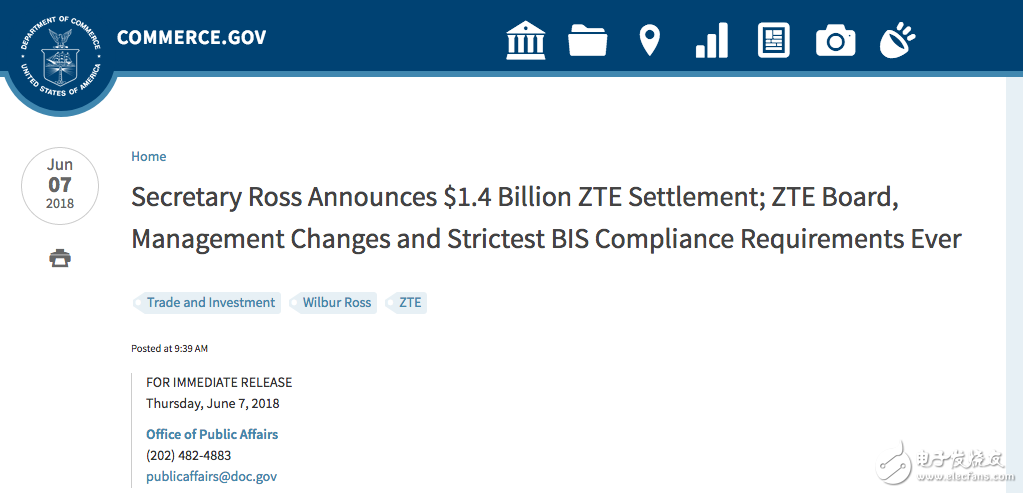Open the Trade and Investment tag

[x=210, y=303]
